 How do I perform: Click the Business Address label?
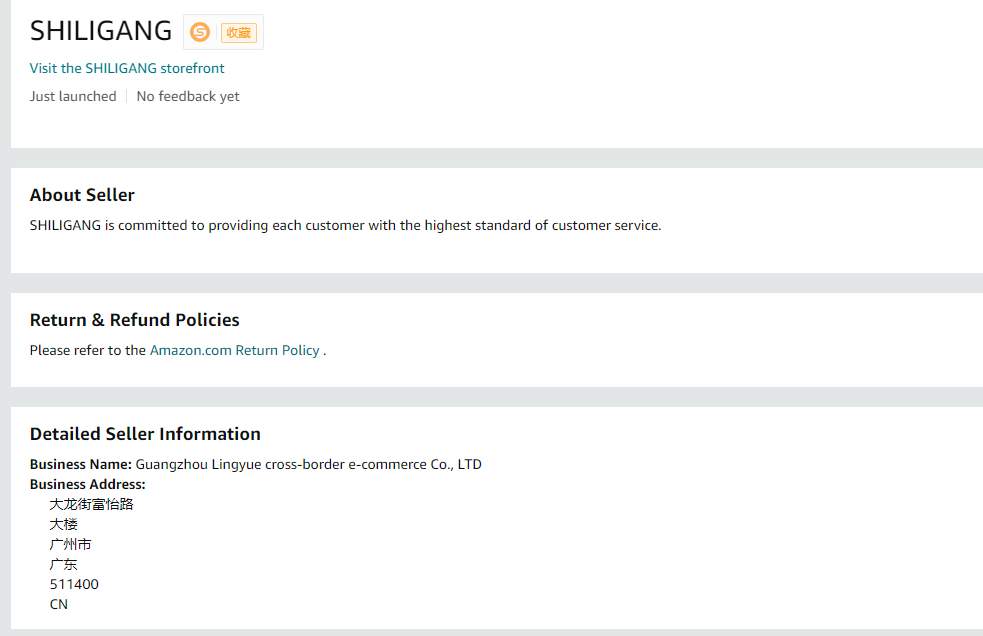[x=88, y=484]
